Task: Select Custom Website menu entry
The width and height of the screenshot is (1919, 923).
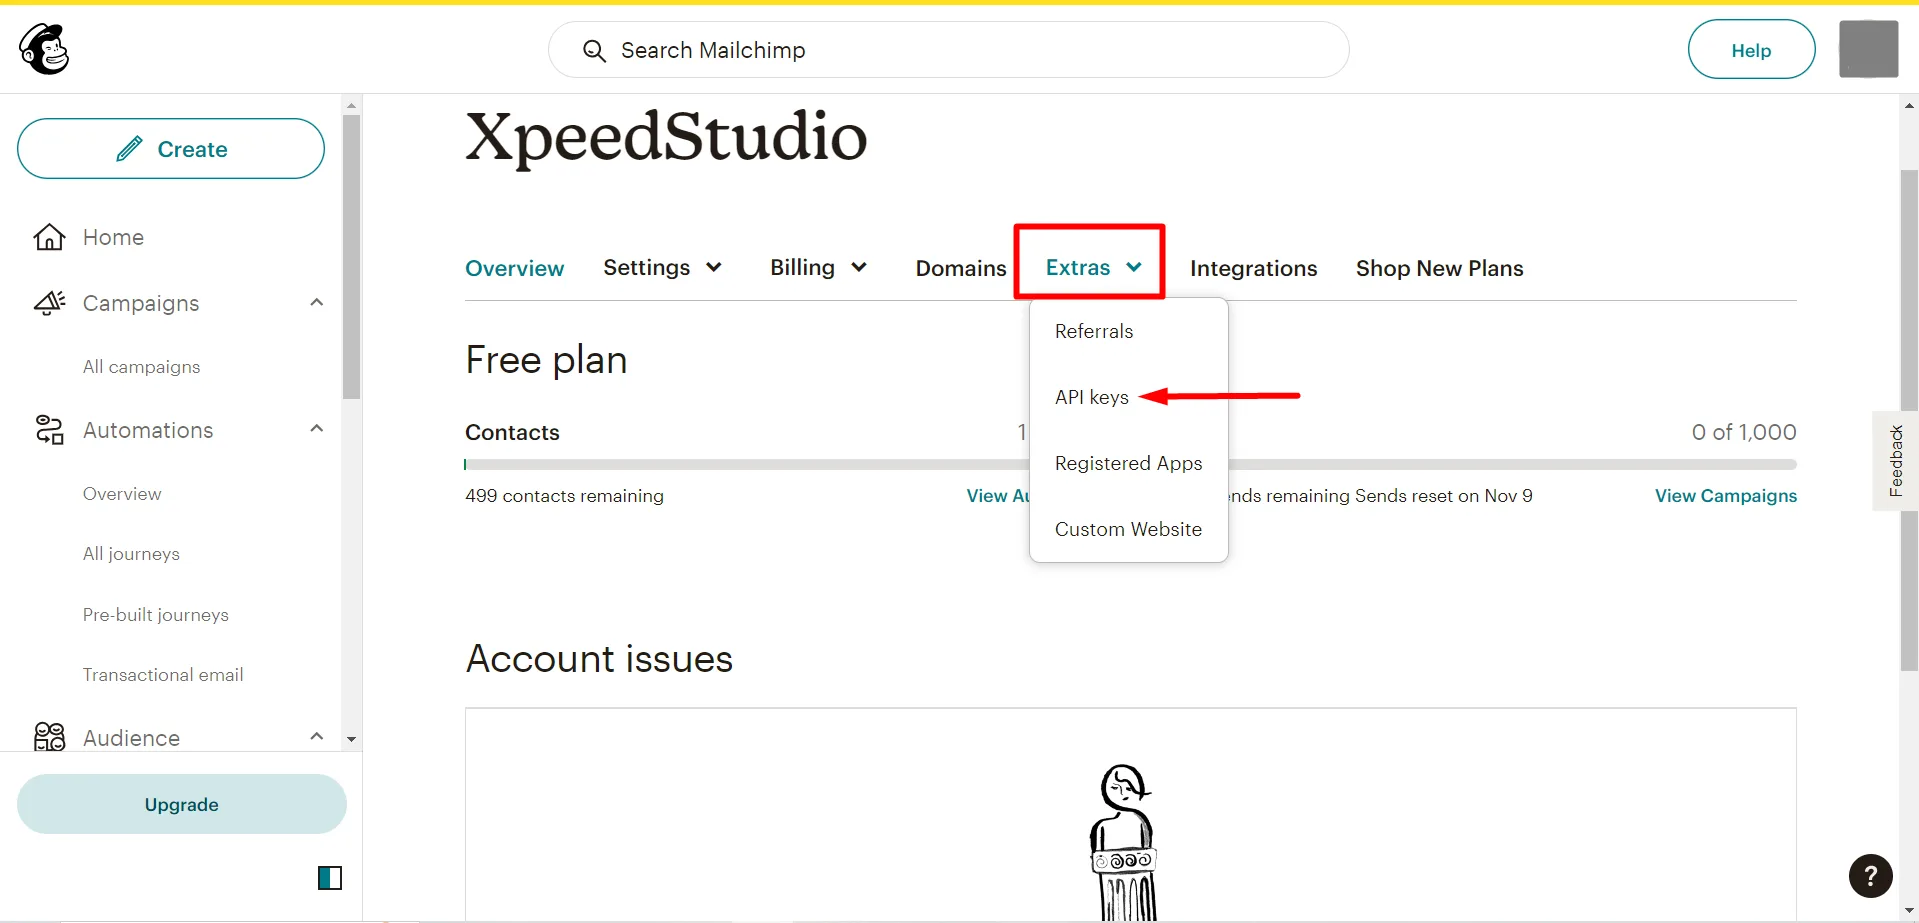Action: point(1128,529)
